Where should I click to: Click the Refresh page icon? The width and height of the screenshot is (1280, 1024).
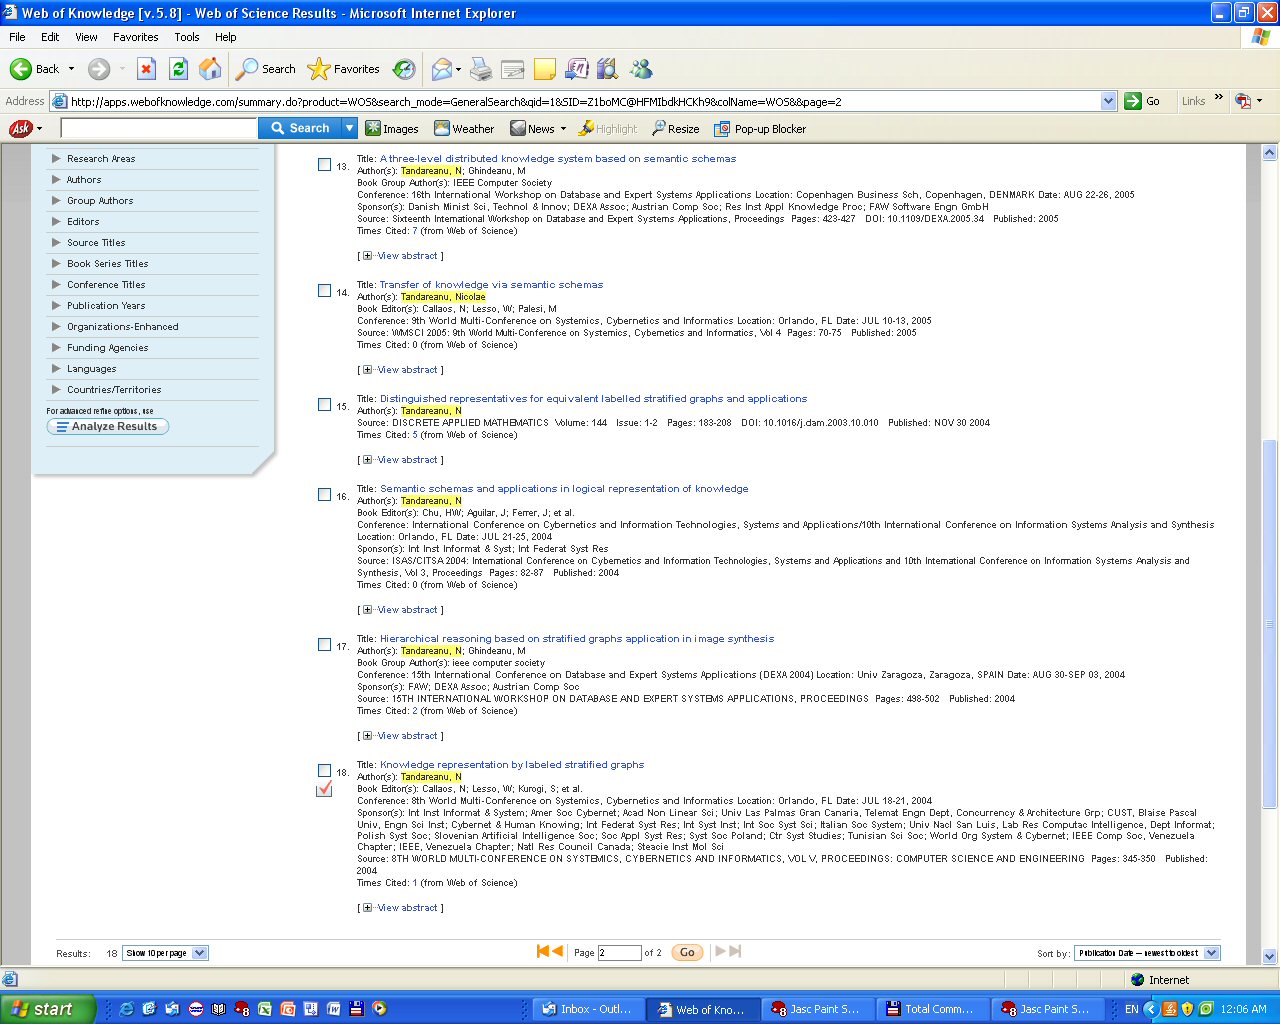click(179, 69)
